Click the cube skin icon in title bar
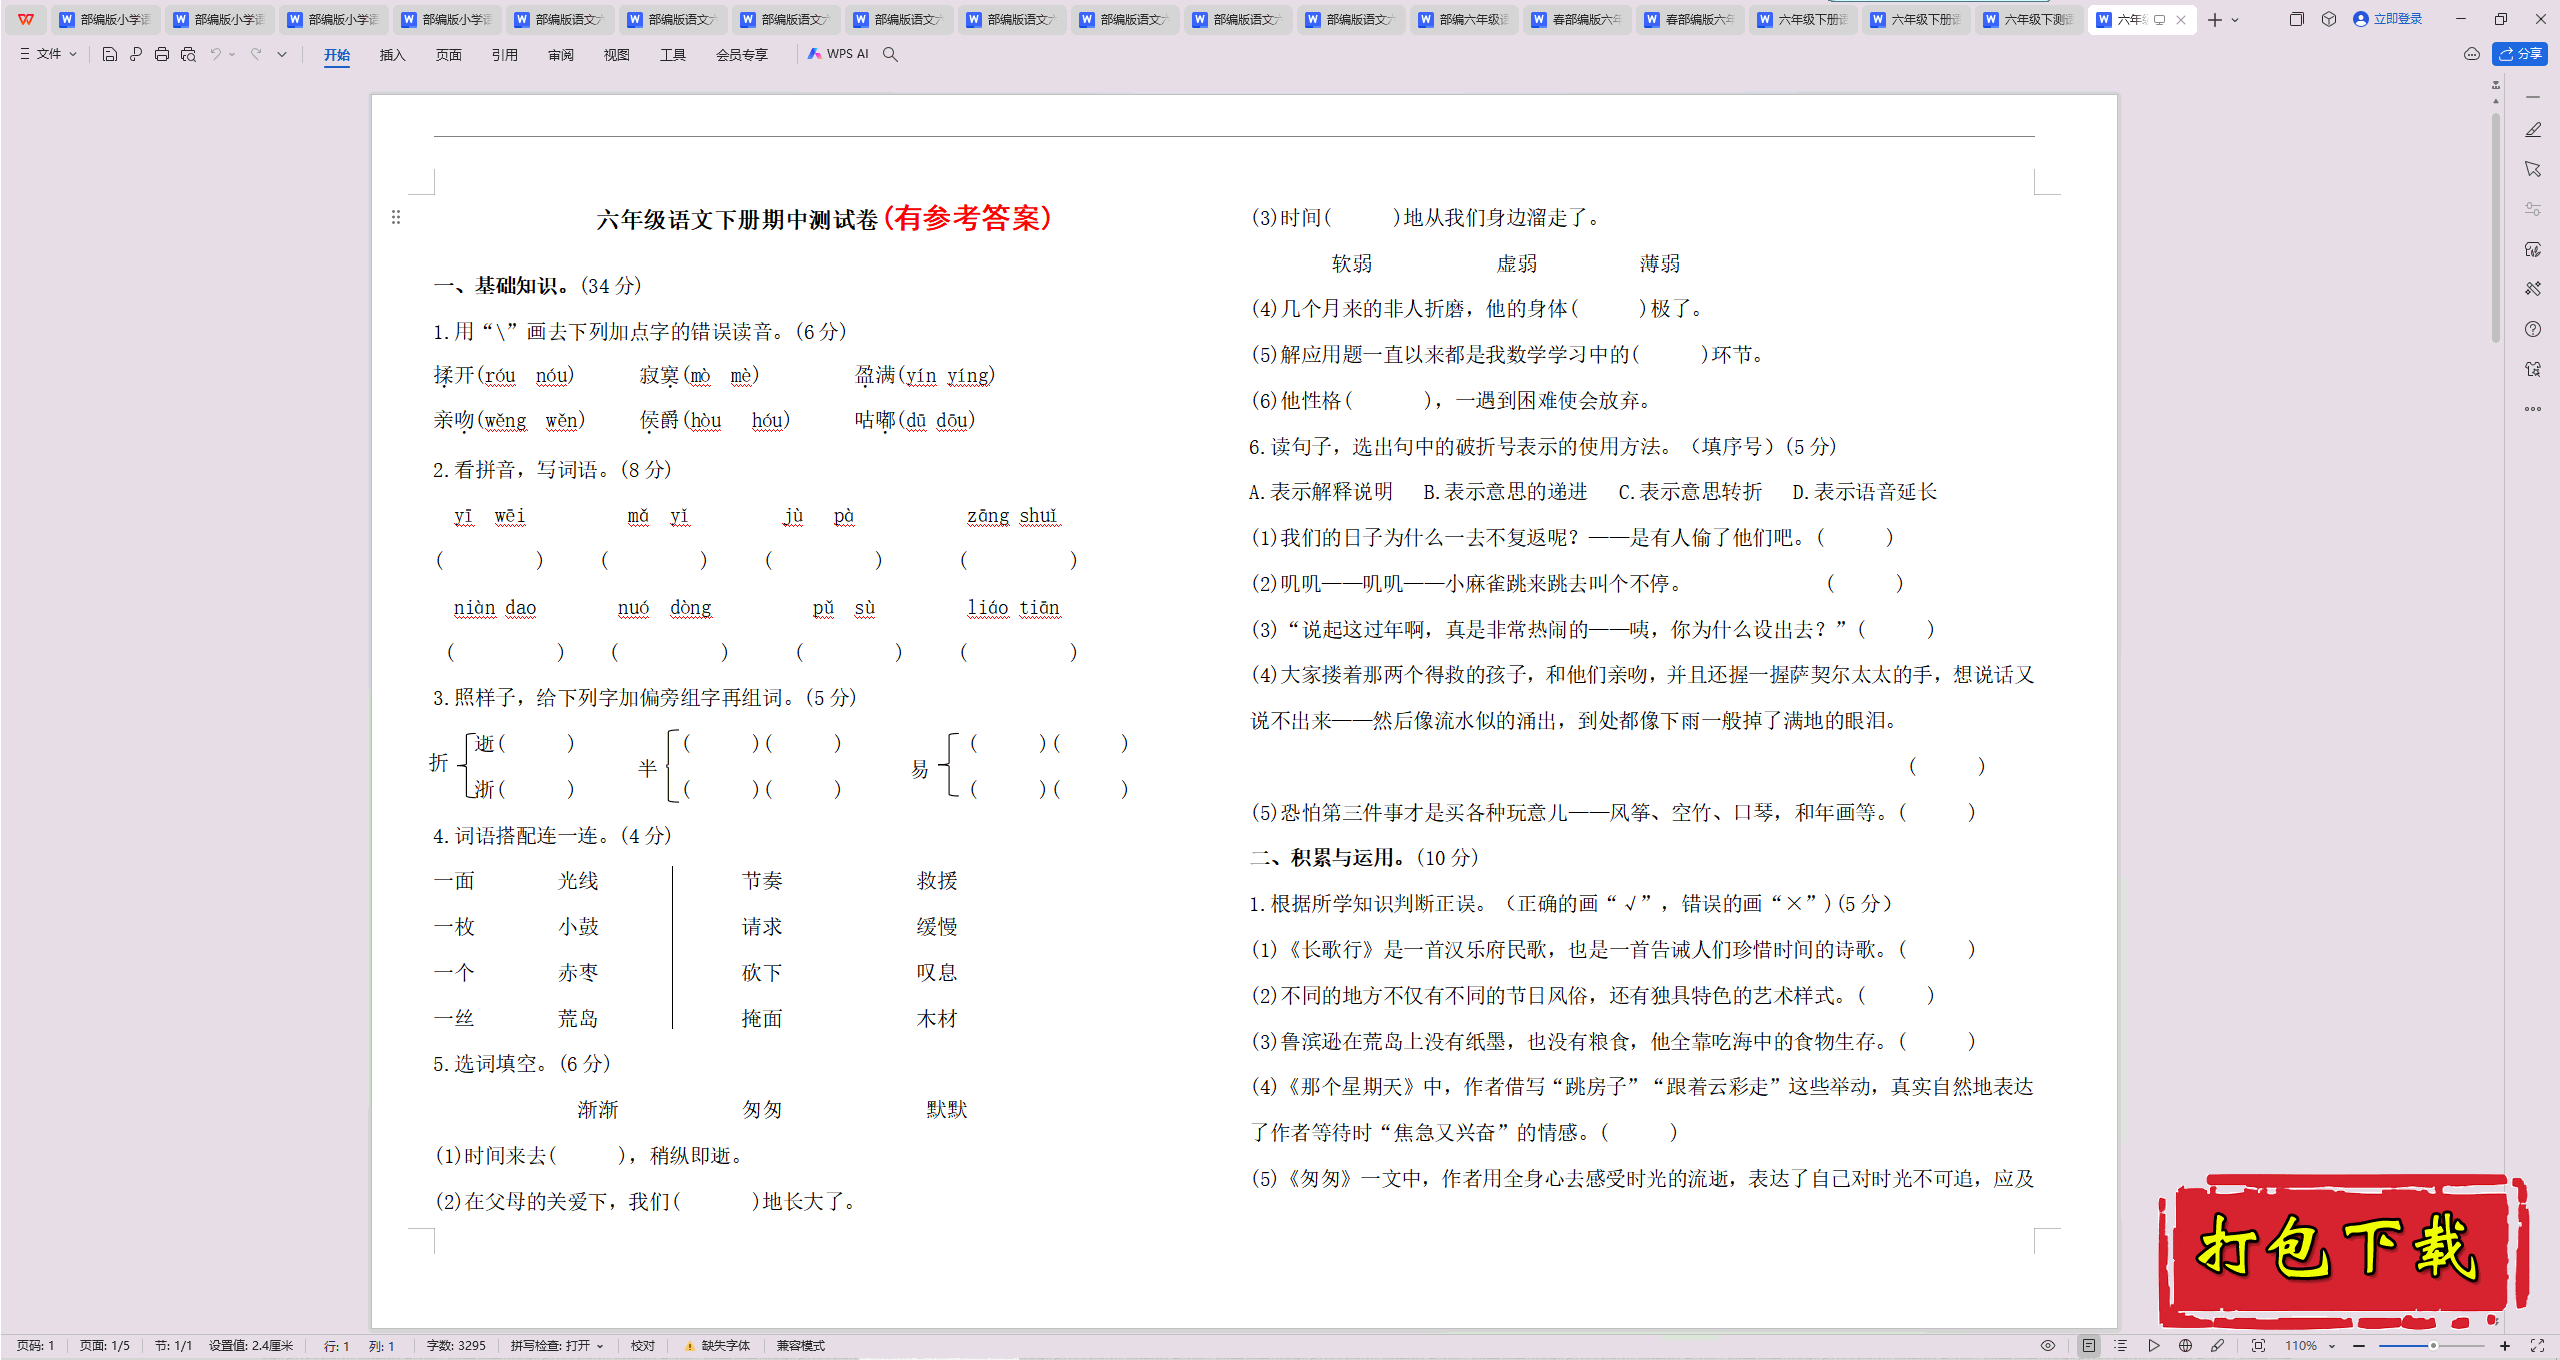The height and width of the screenshot is (1360, 2560). point(2329,19)
